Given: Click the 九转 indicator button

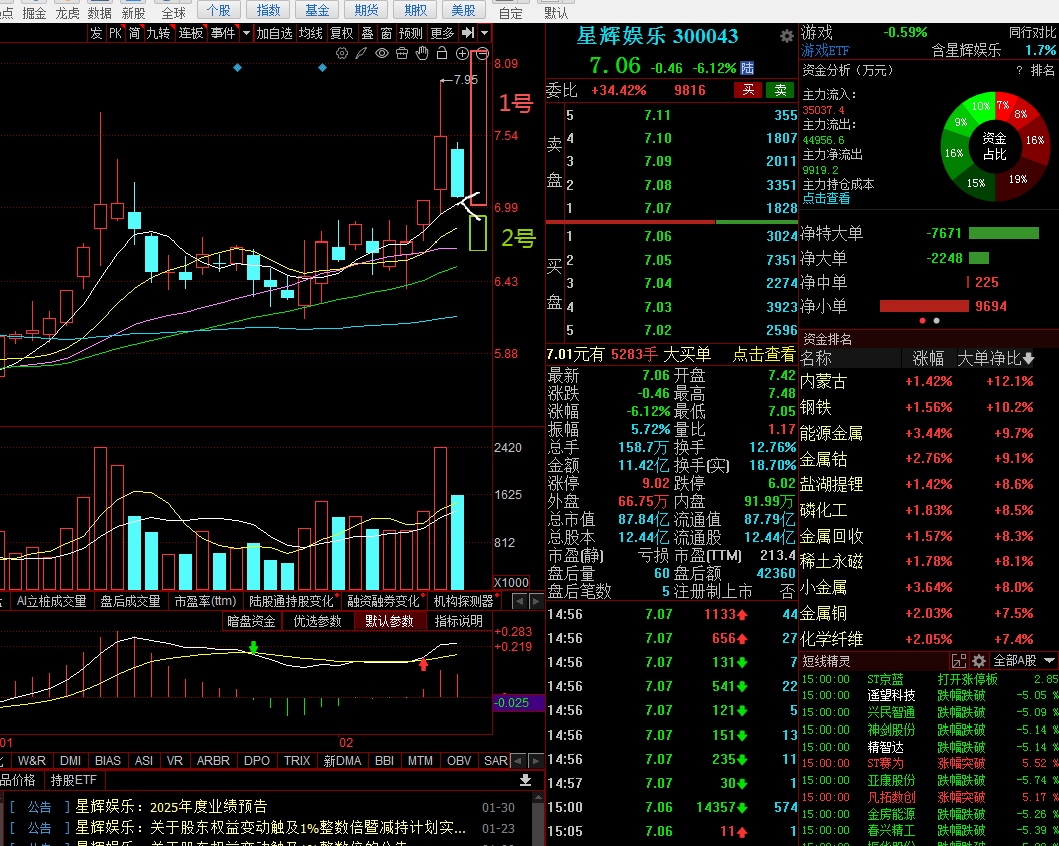Looking at the screenshot, I should point(159,33).
